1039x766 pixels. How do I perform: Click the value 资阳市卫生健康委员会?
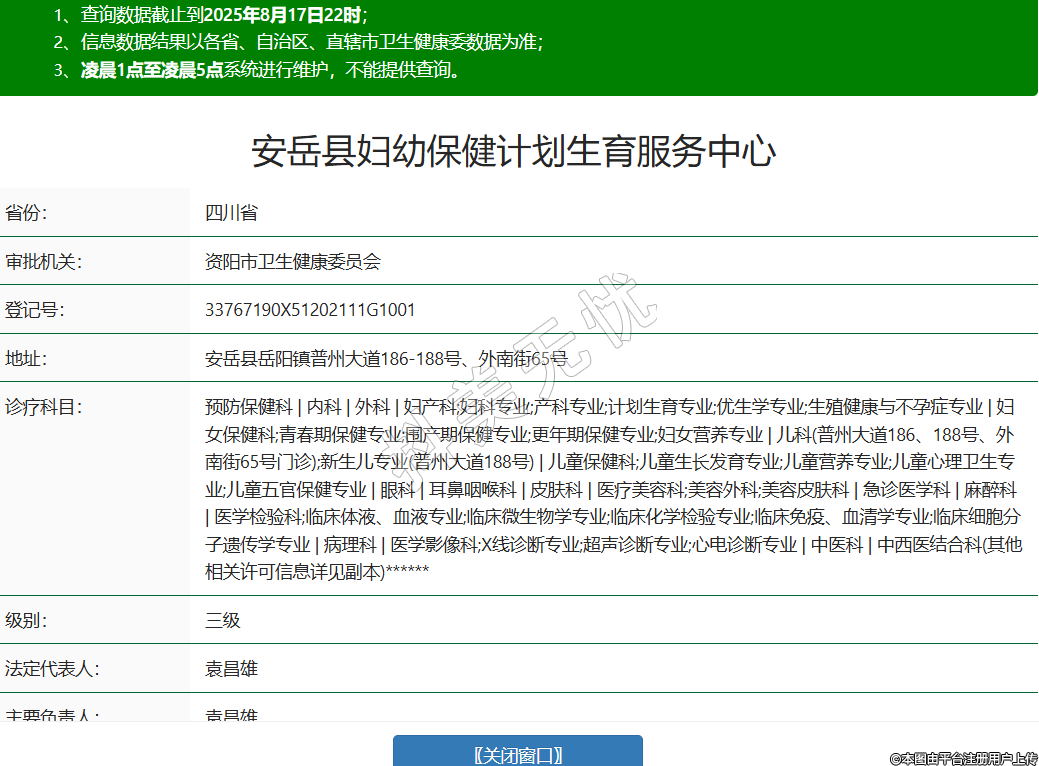(x=293, y=262)
